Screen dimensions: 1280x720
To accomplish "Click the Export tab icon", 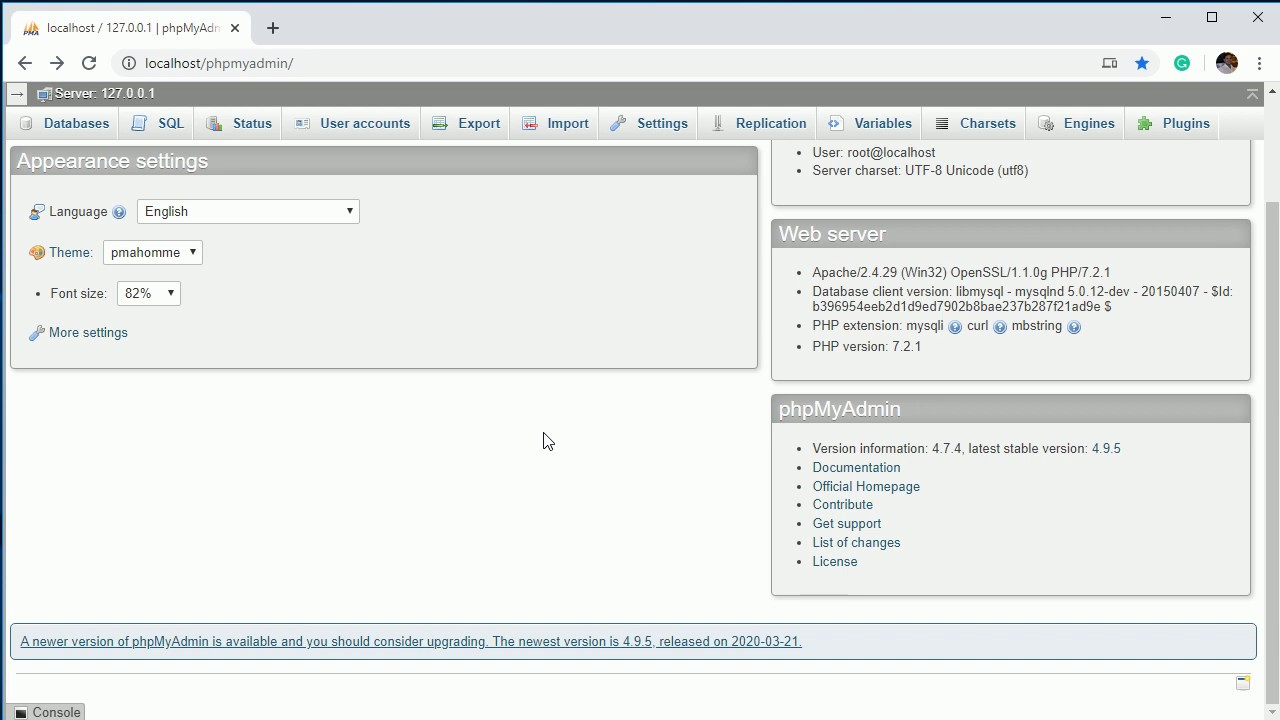I will pos(440,124).
